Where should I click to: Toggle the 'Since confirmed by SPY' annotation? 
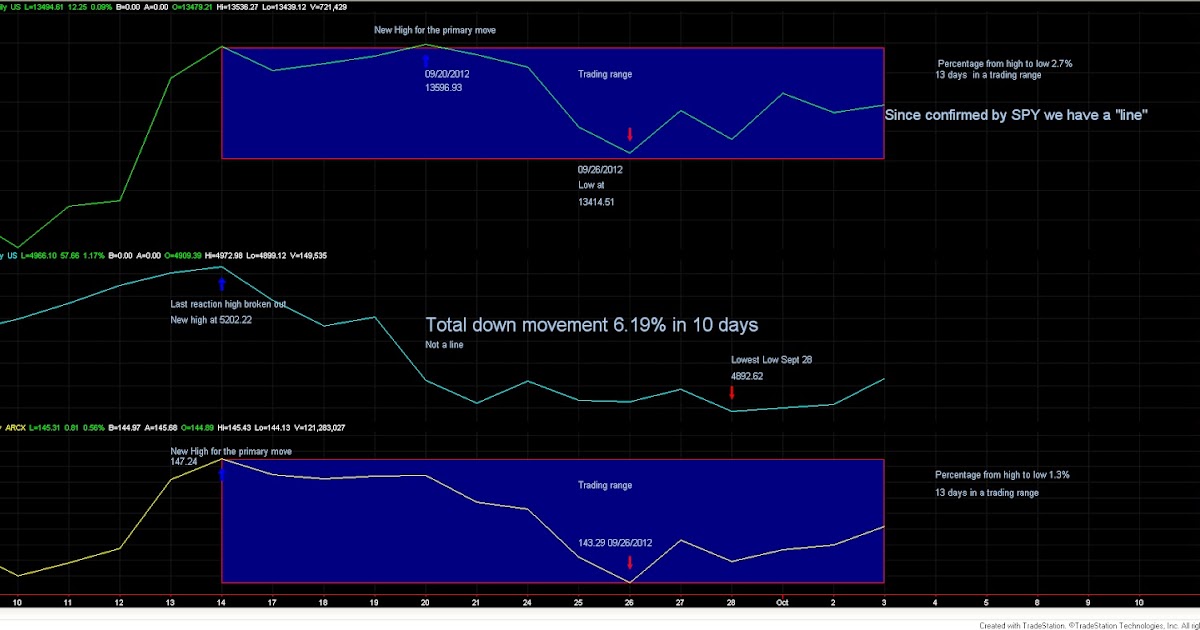(1015, 114)
